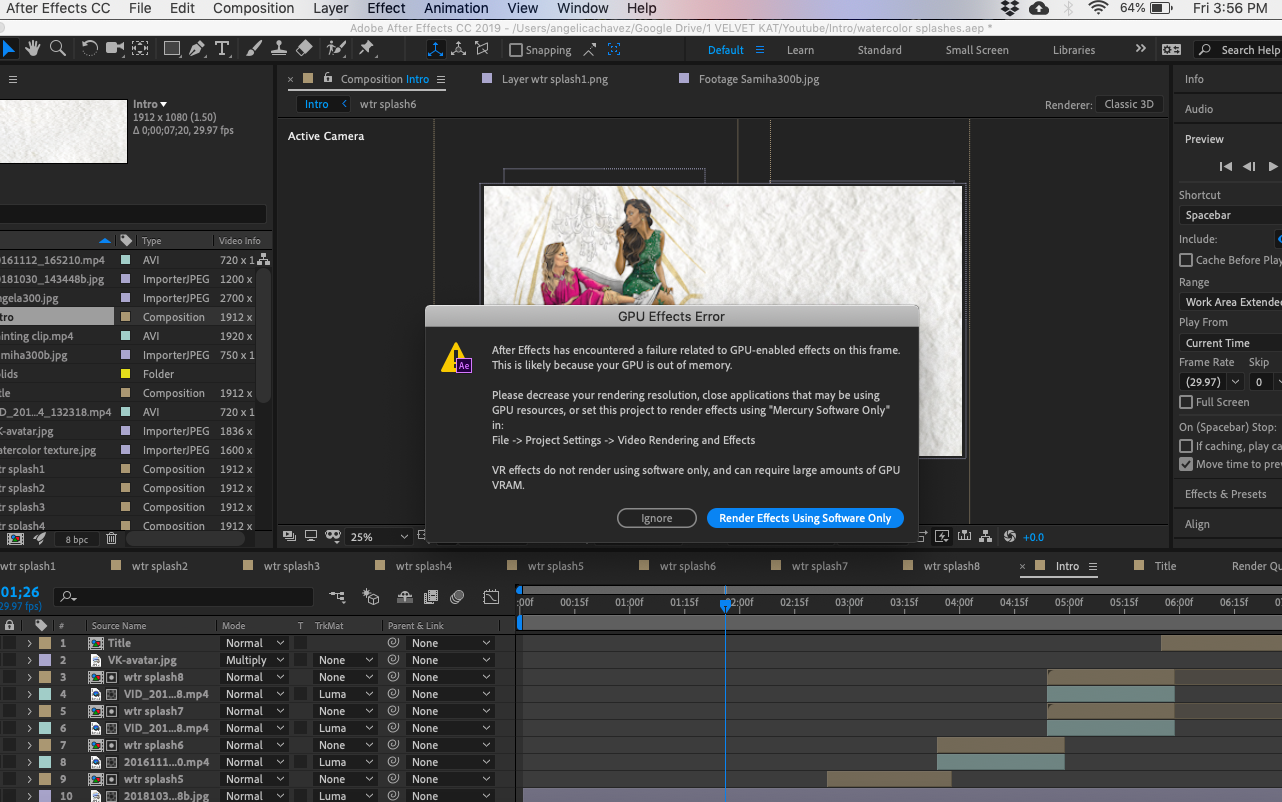Click the tan label color of Title layer
Viewport: 1282px width, 802px height.
click(45, 643)
